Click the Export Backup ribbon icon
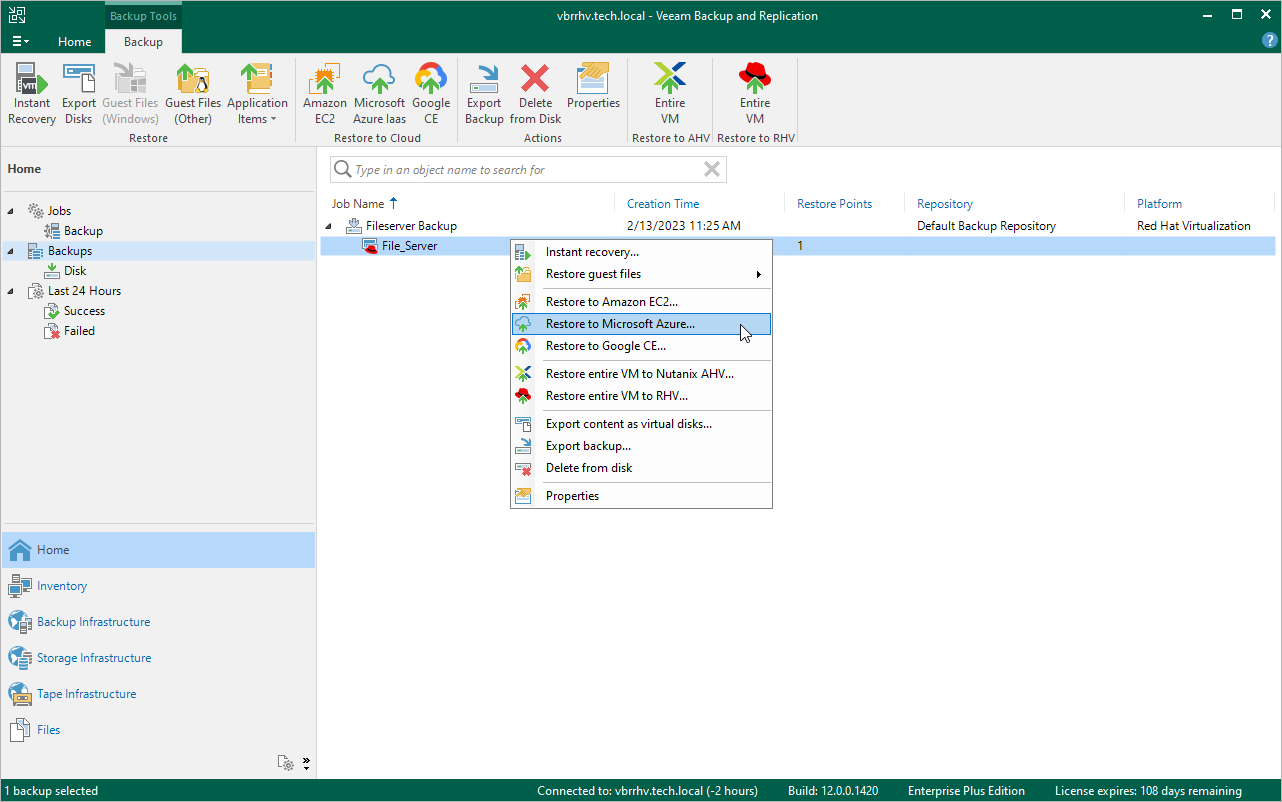 click(x=484, y=94)
